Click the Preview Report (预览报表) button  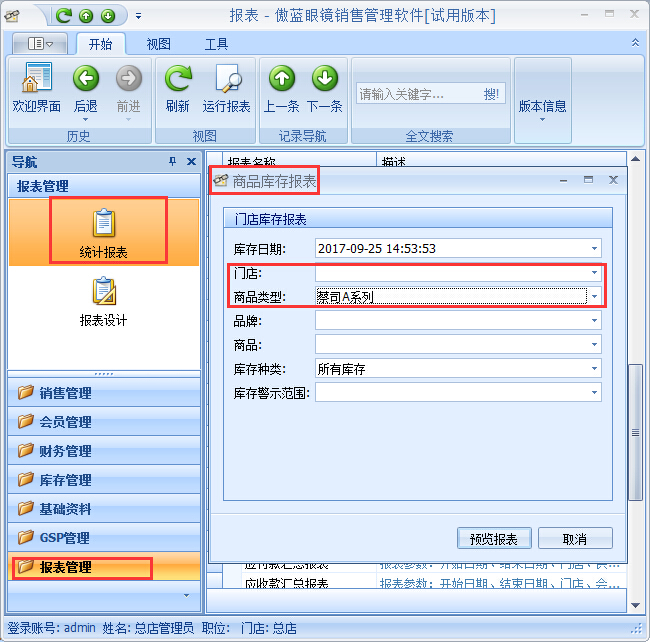pyautogui.click(x=493, y=539)
